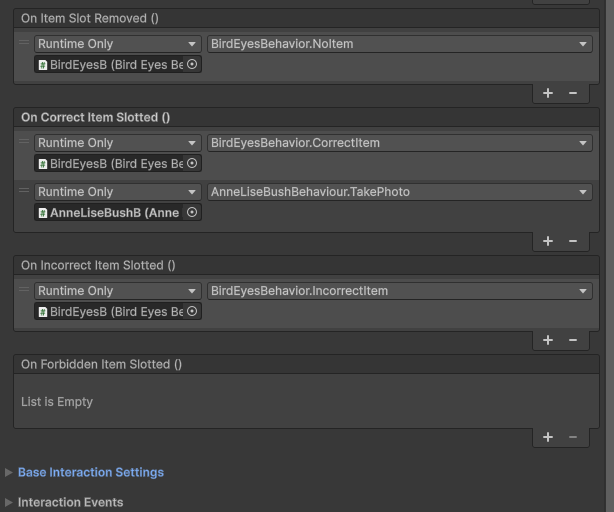The image size is (614, 512).
Task: Add listener to On Incorrect Item Slotted
Action: tap(548, 339)
